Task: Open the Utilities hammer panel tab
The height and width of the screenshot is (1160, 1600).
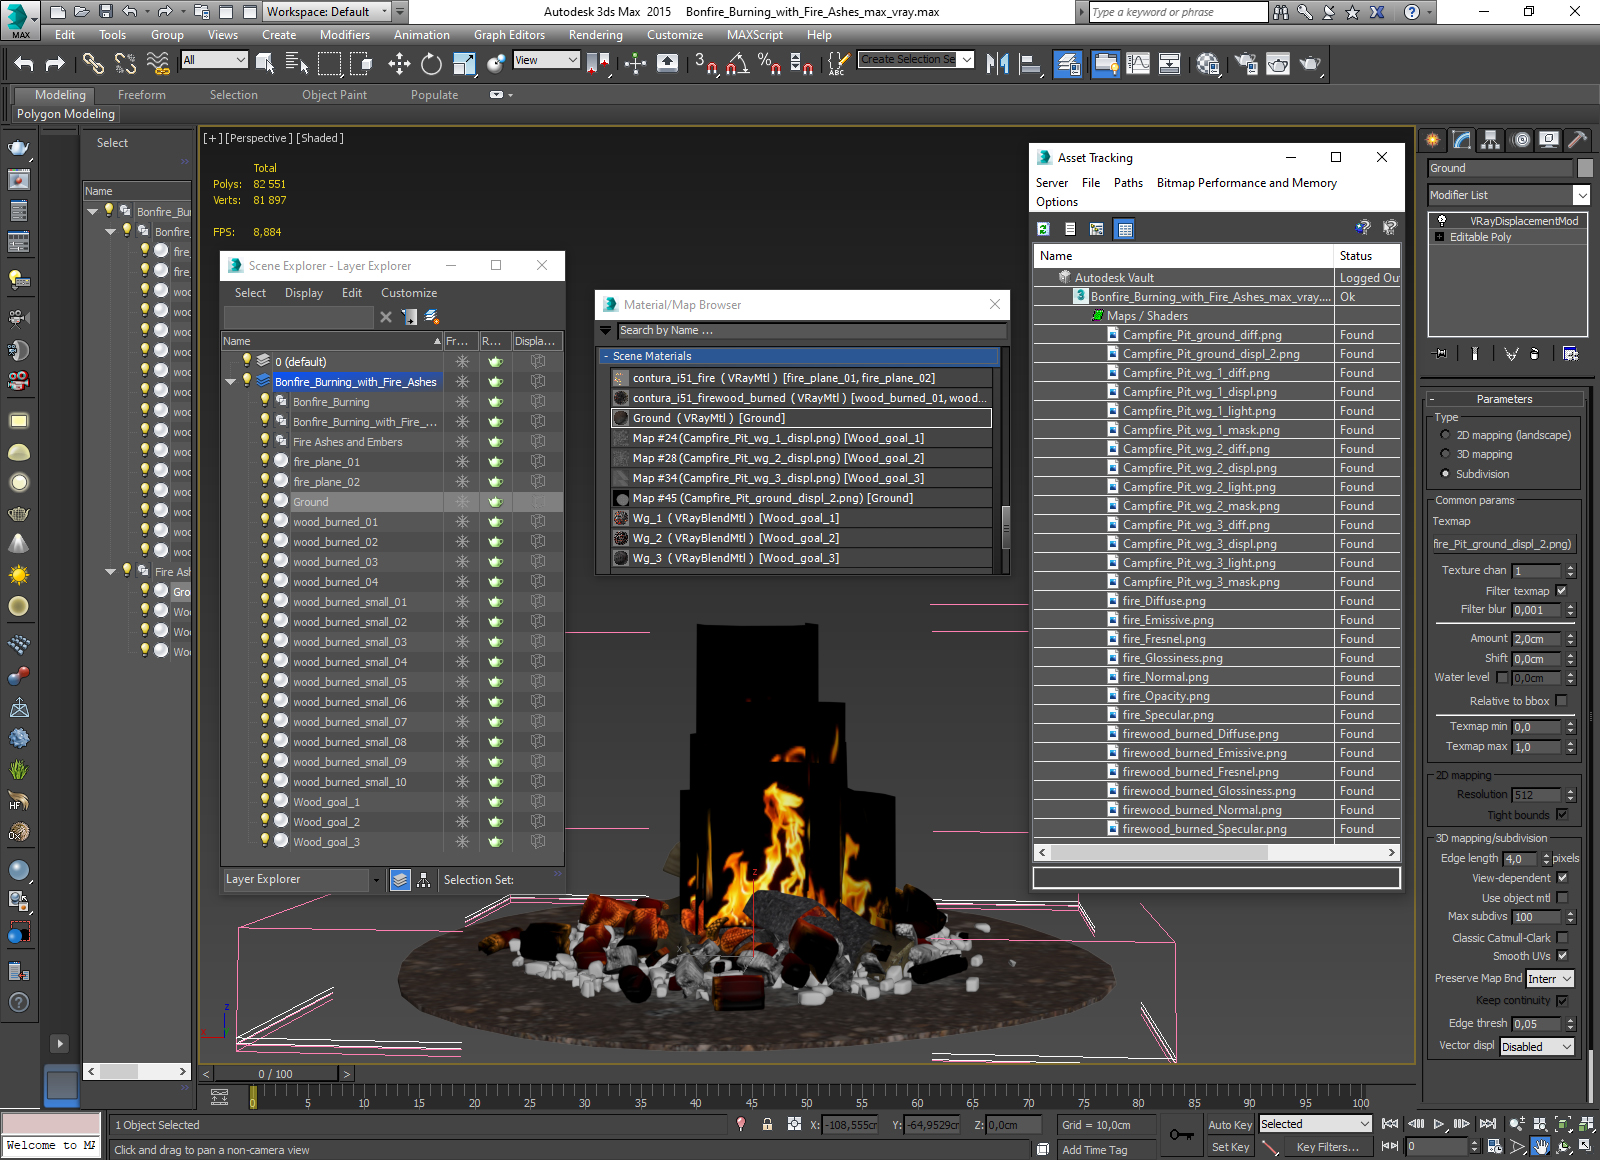Action: coord(1577,140)
